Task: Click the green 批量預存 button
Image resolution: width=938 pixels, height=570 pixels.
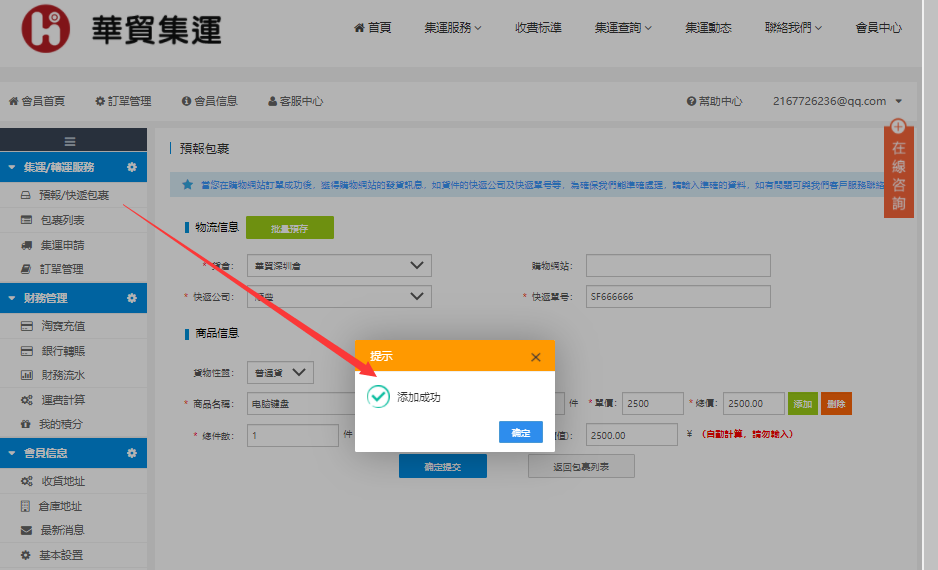Action: (289, 228)
